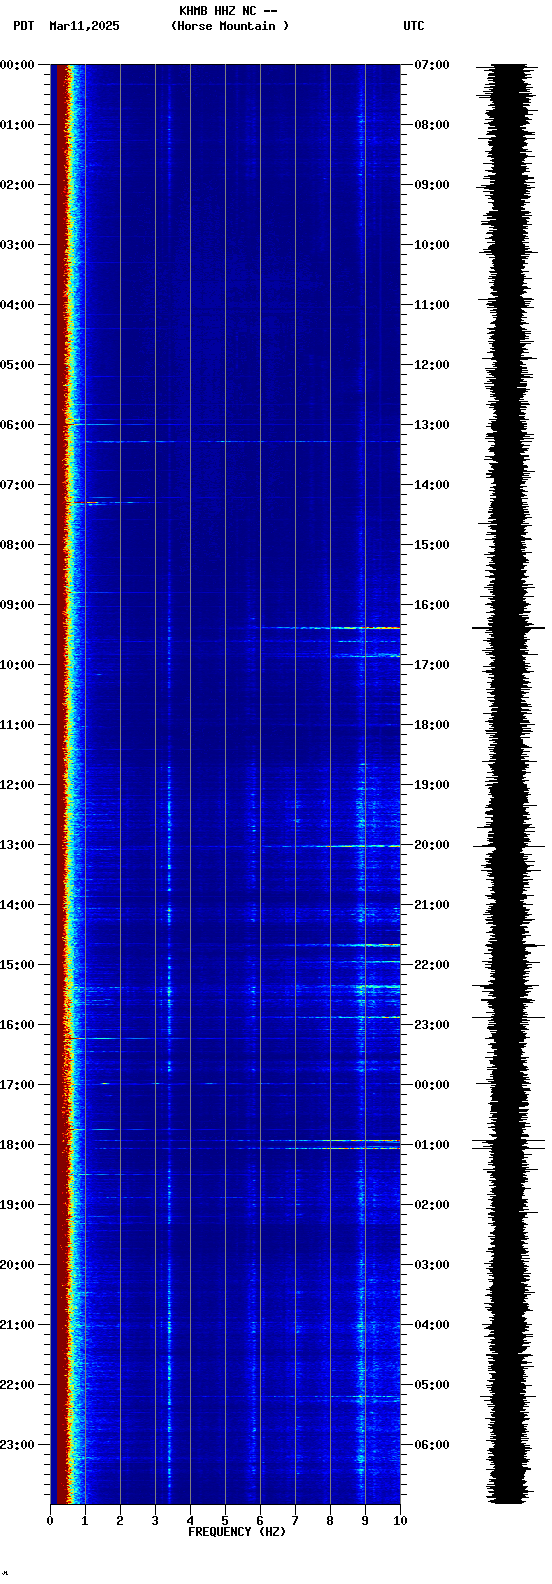Click frequency axis tick label 5

pos(225,1521)
